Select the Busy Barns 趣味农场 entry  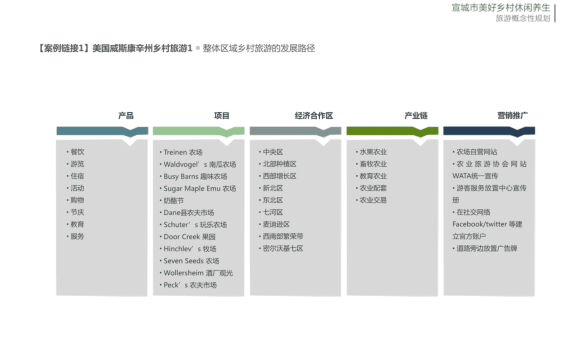pos(195,176)
